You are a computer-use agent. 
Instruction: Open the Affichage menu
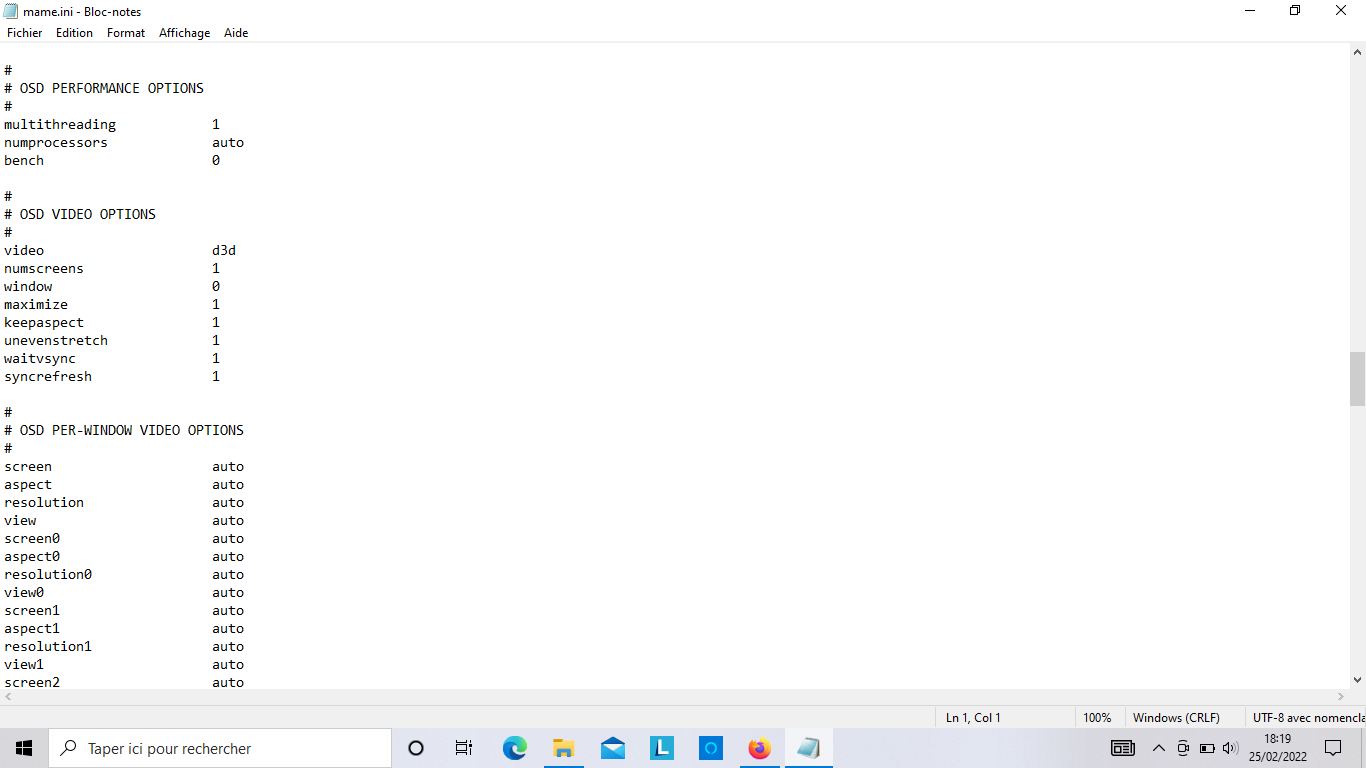point(184,33)
